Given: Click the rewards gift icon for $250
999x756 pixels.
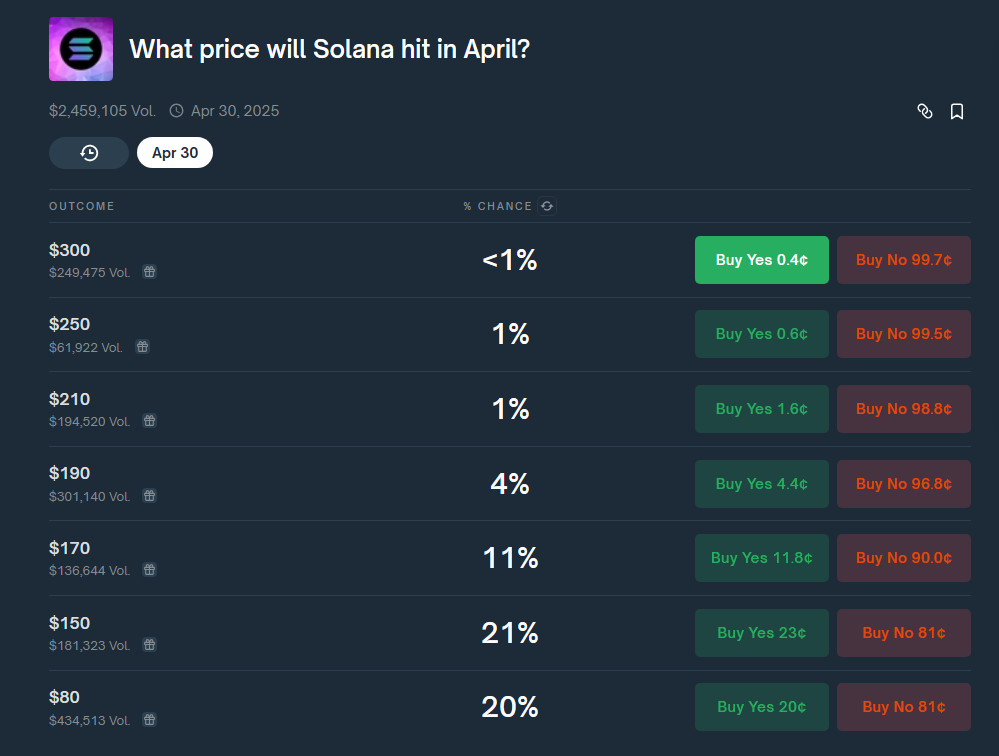Looking at the screenshot, I should (142, 347).
